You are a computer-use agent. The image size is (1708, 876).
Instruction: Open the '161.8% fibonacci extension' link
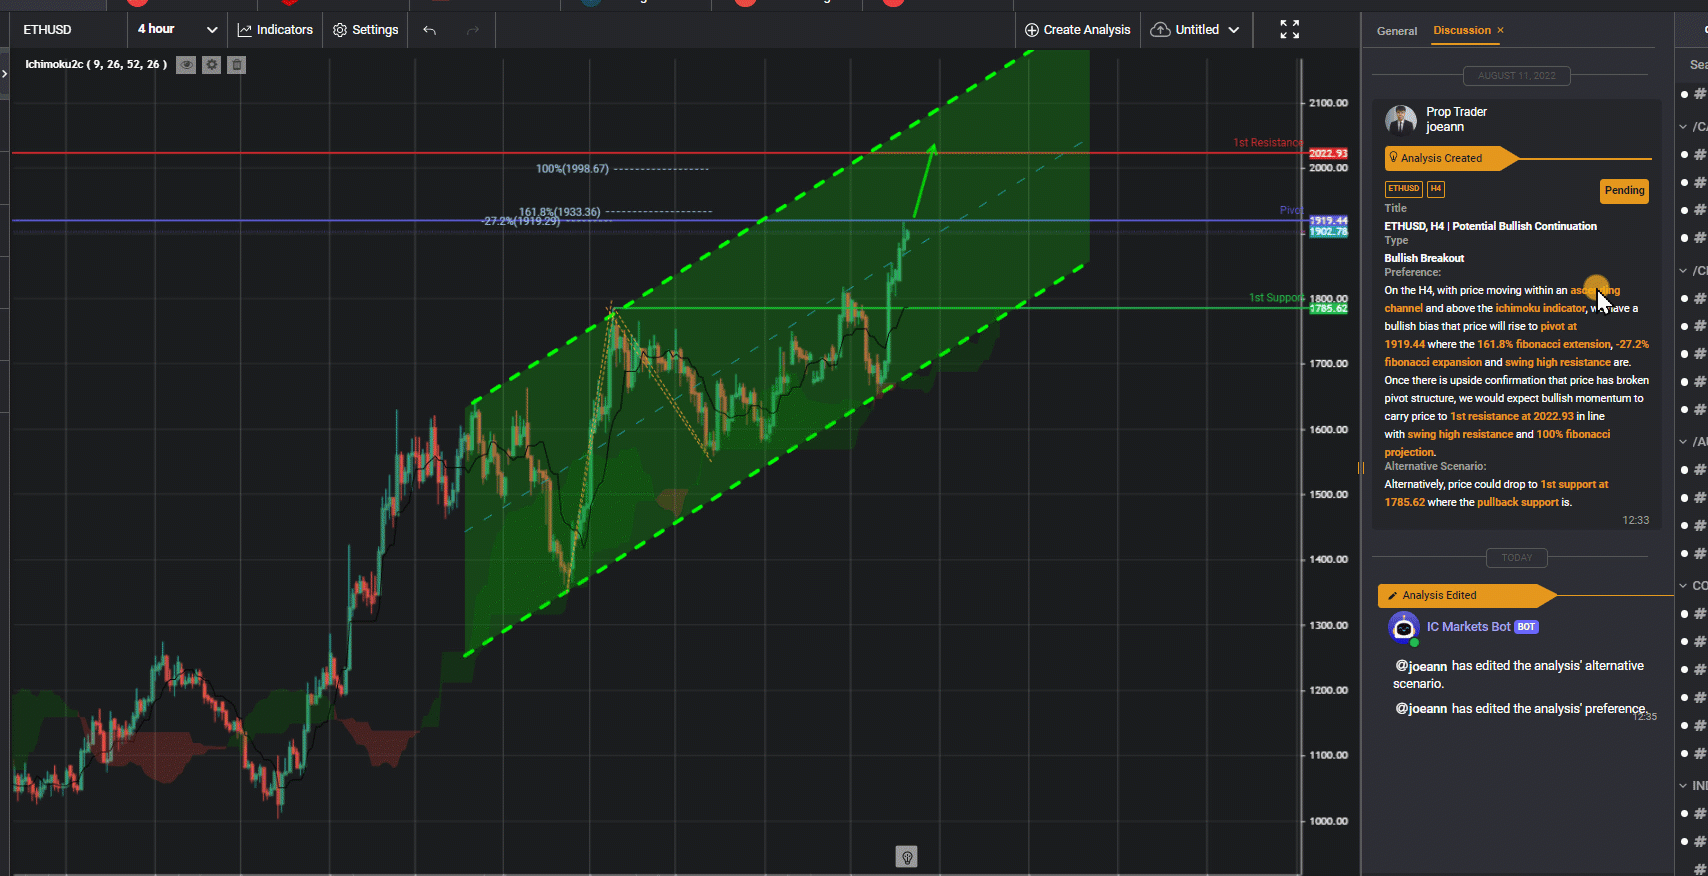(1544, 344)
